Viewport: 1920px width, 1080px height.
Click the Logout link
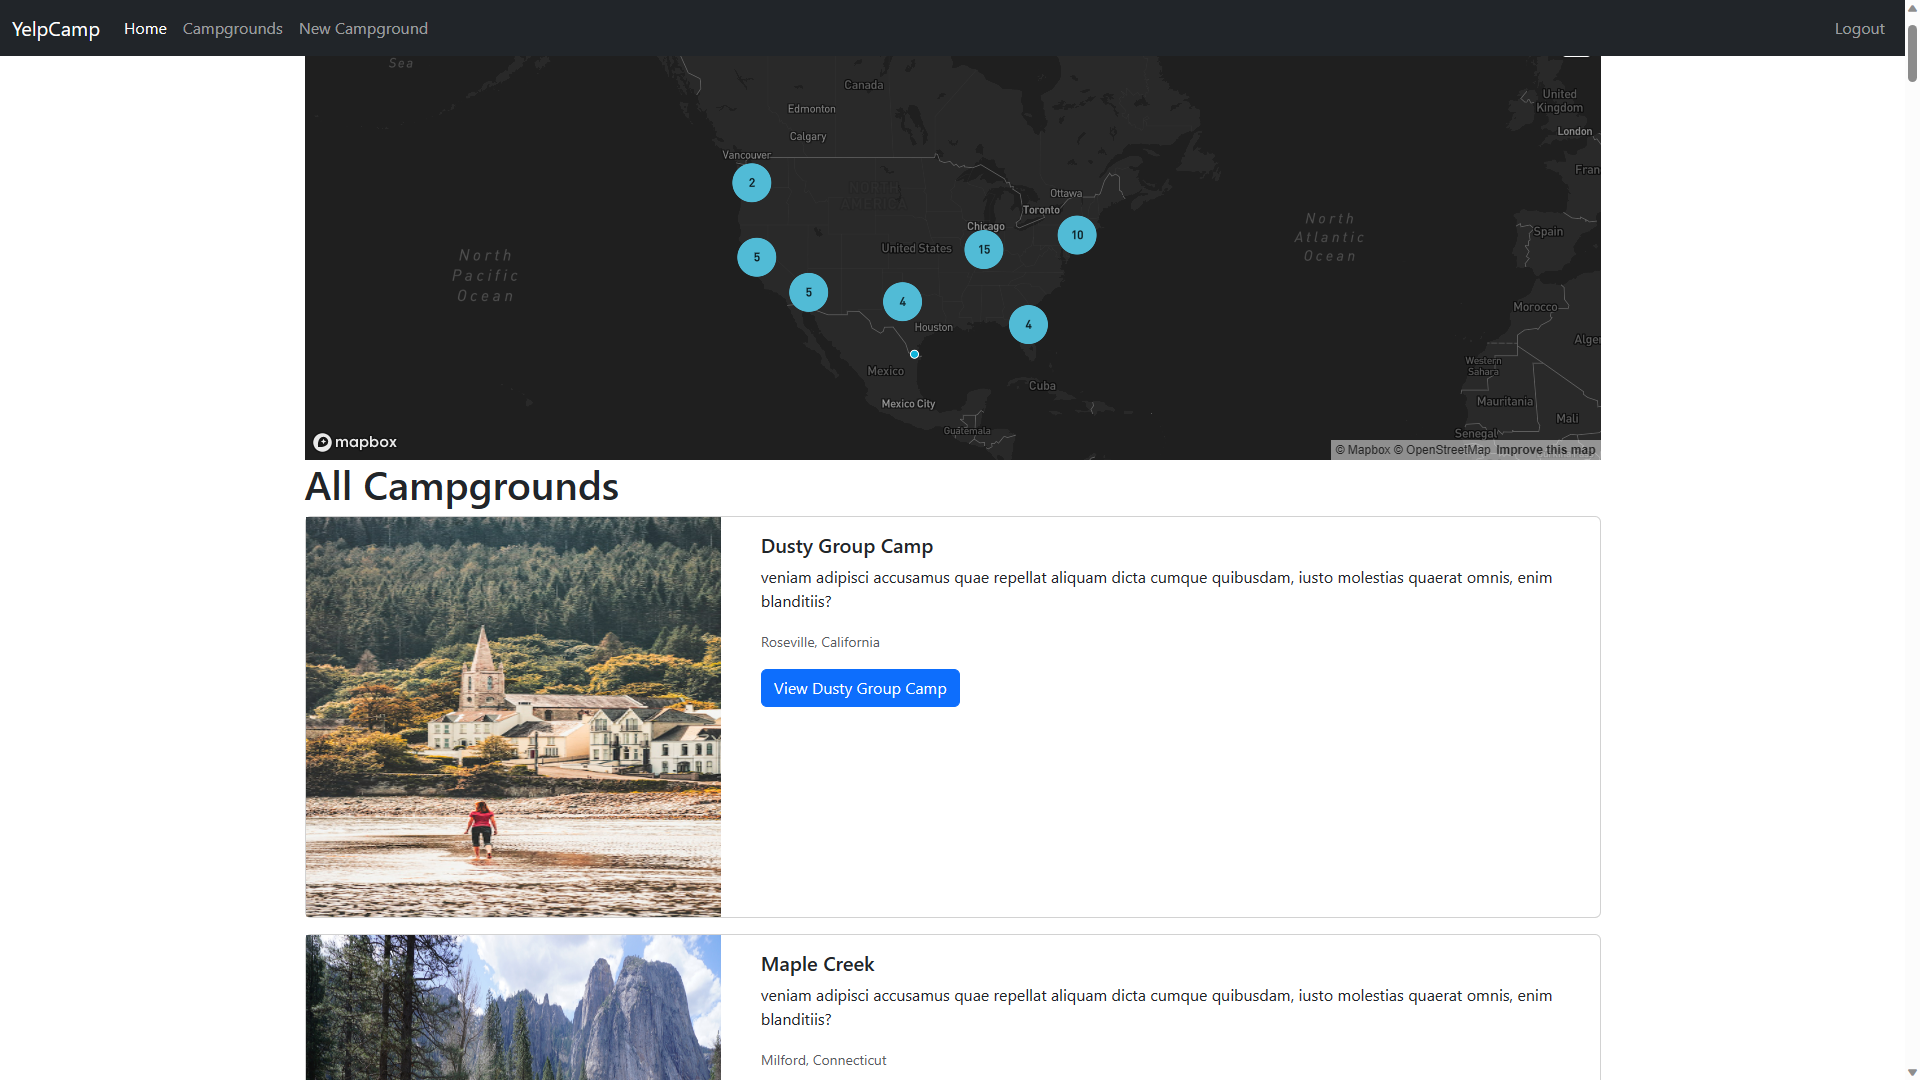click(x=1859, y=28)
